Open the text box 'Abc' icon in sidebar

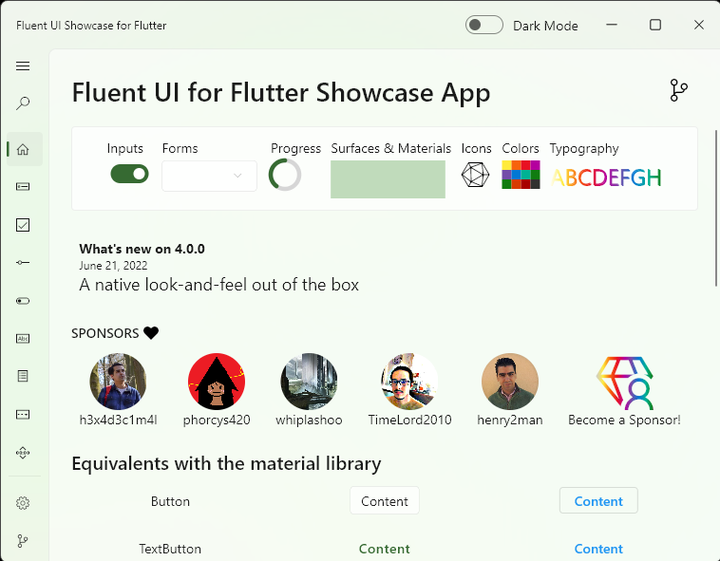[22, 339]
